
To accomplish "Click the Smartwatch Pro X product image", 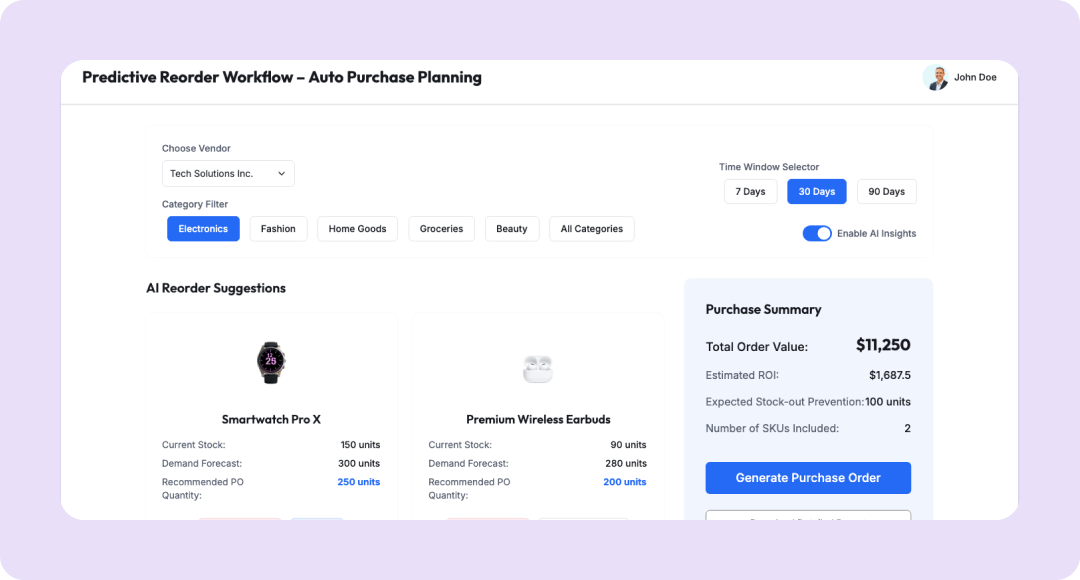I will point(270,362).
